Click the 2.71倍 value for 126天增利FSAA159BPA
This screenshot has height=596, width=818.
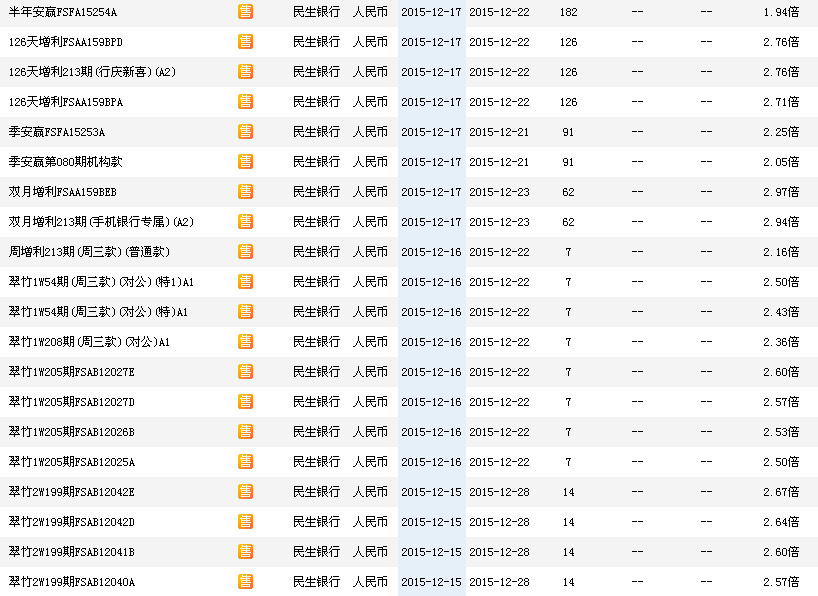click(781, 102)
